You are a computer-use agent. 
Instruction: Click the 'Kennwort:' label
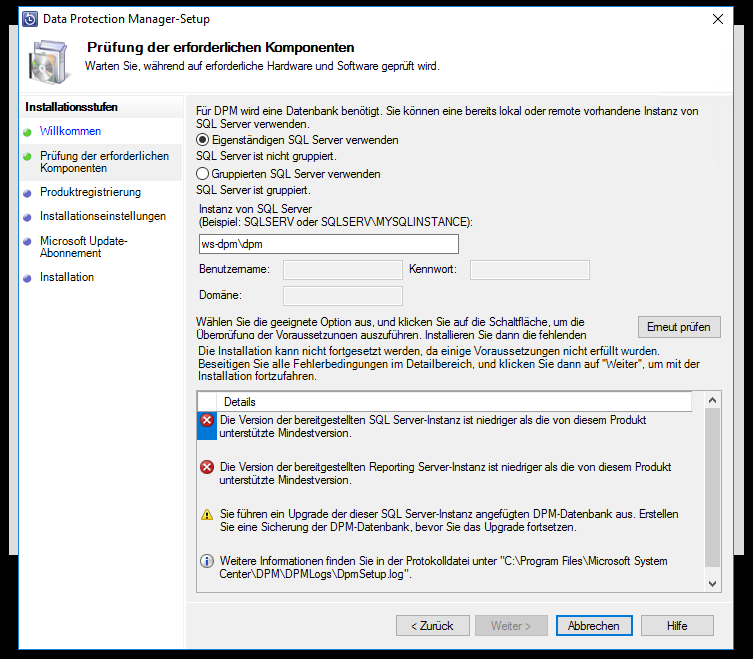pyautogui.click(x=433, y=269)
